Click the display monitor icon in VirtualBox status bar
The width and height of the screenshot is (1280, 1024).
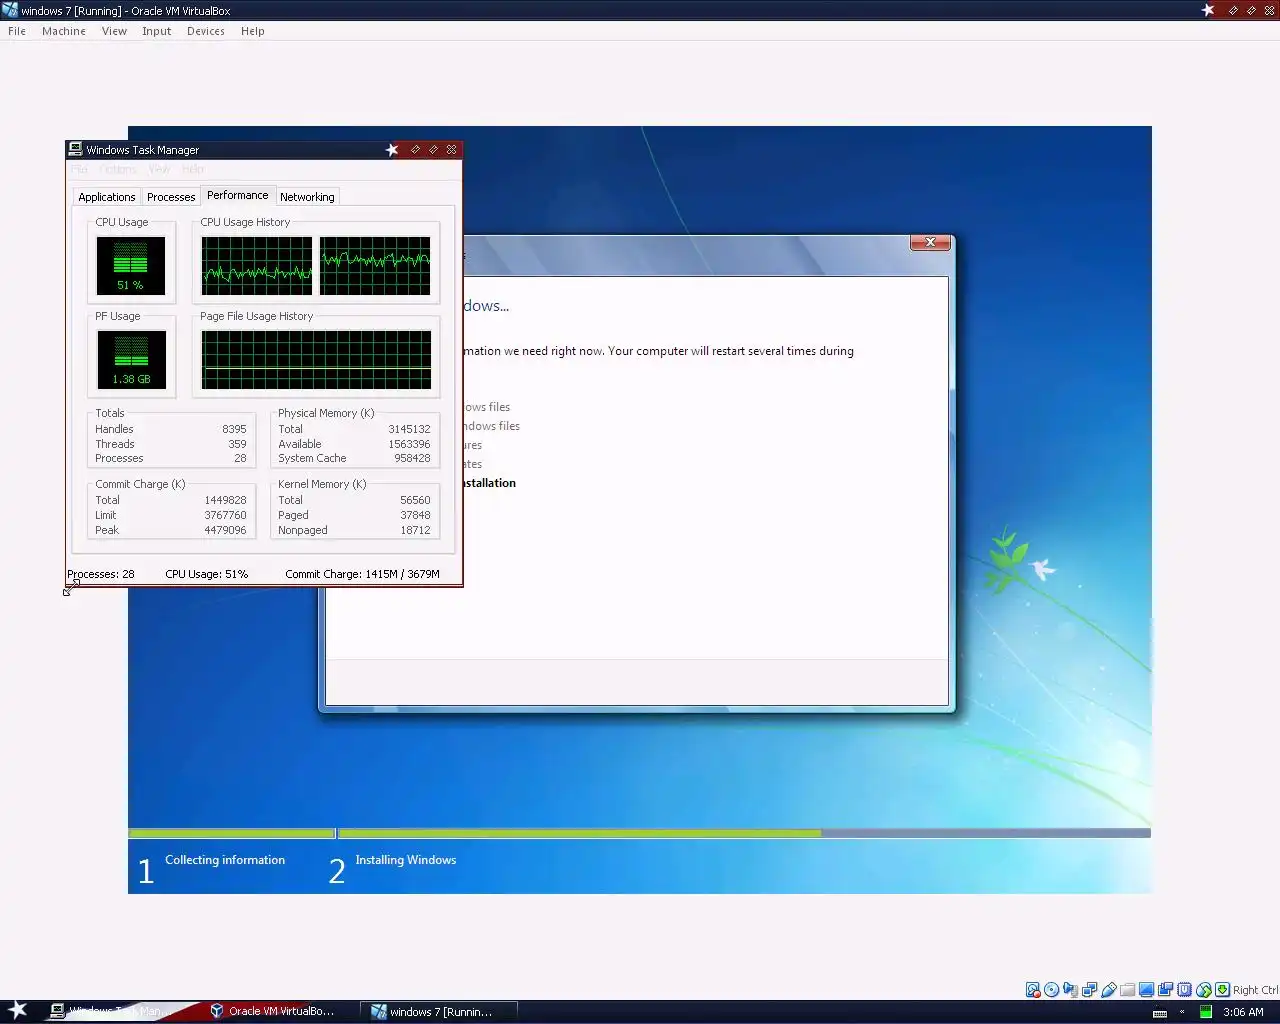click(1146, 989)
